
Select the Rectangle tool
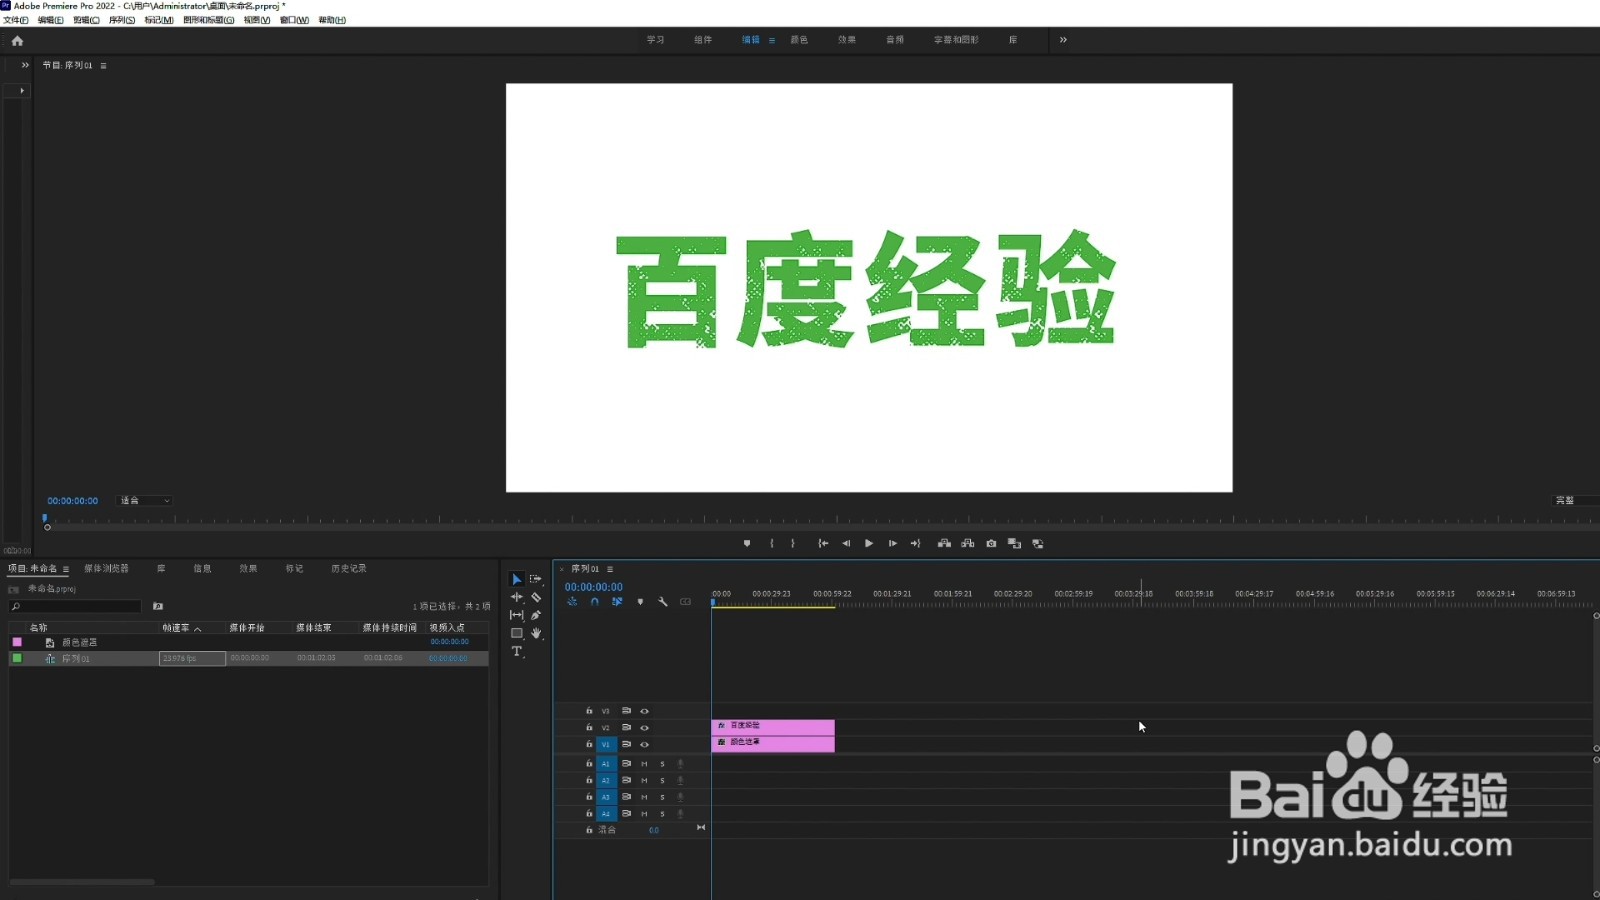tap(517, 633)
